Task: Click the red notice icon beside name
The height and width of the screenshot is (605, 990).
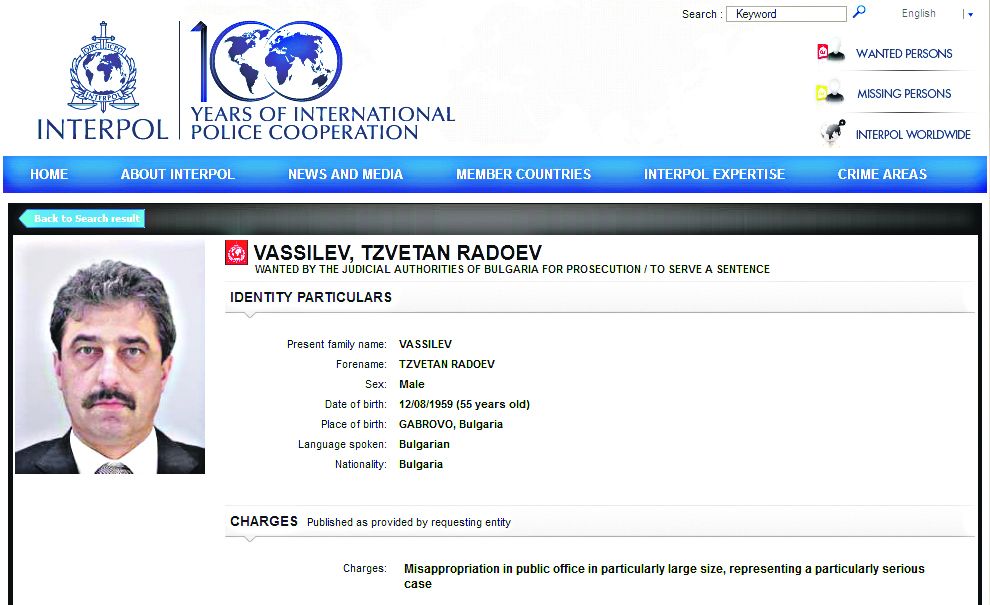Action: point(236,253)
